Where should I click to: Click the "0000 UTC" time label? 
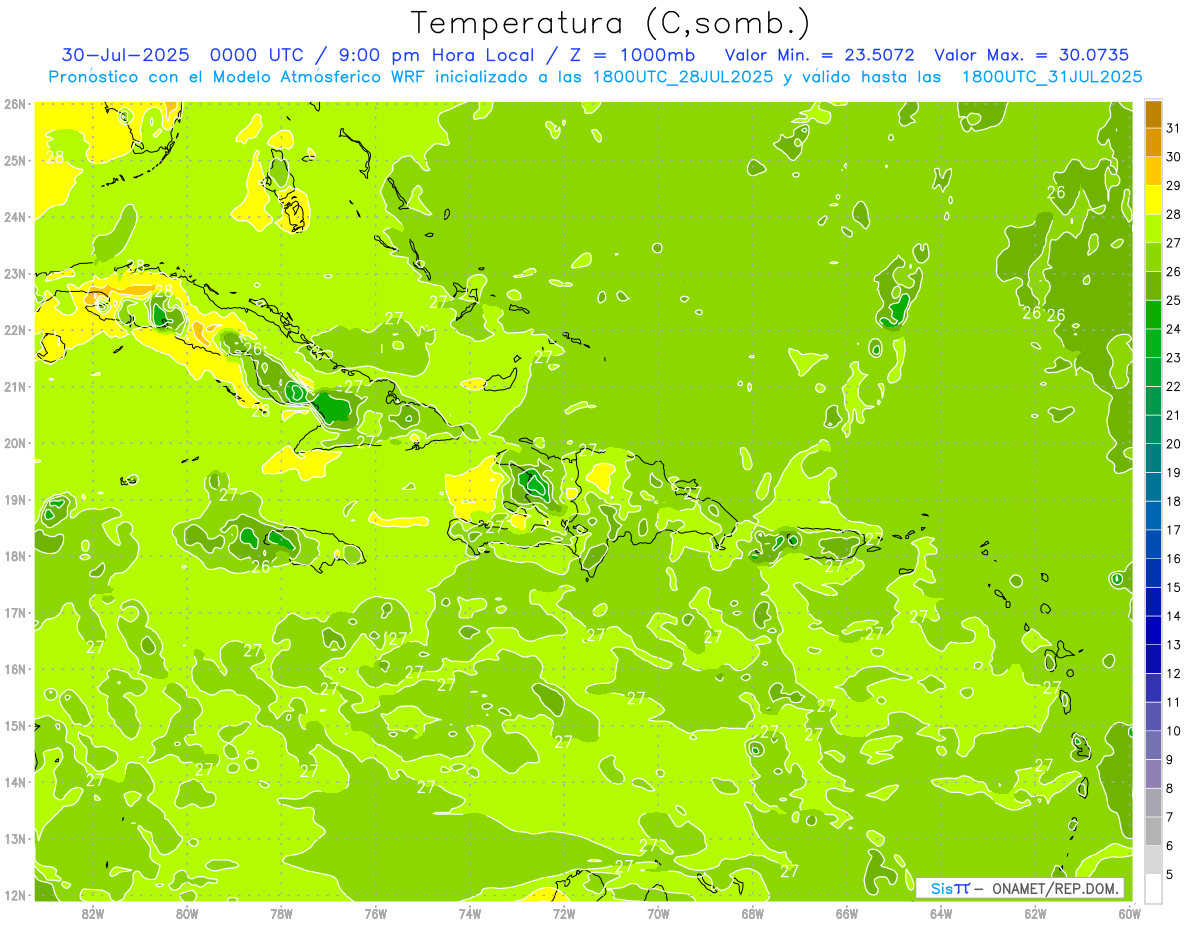point(257,54)
